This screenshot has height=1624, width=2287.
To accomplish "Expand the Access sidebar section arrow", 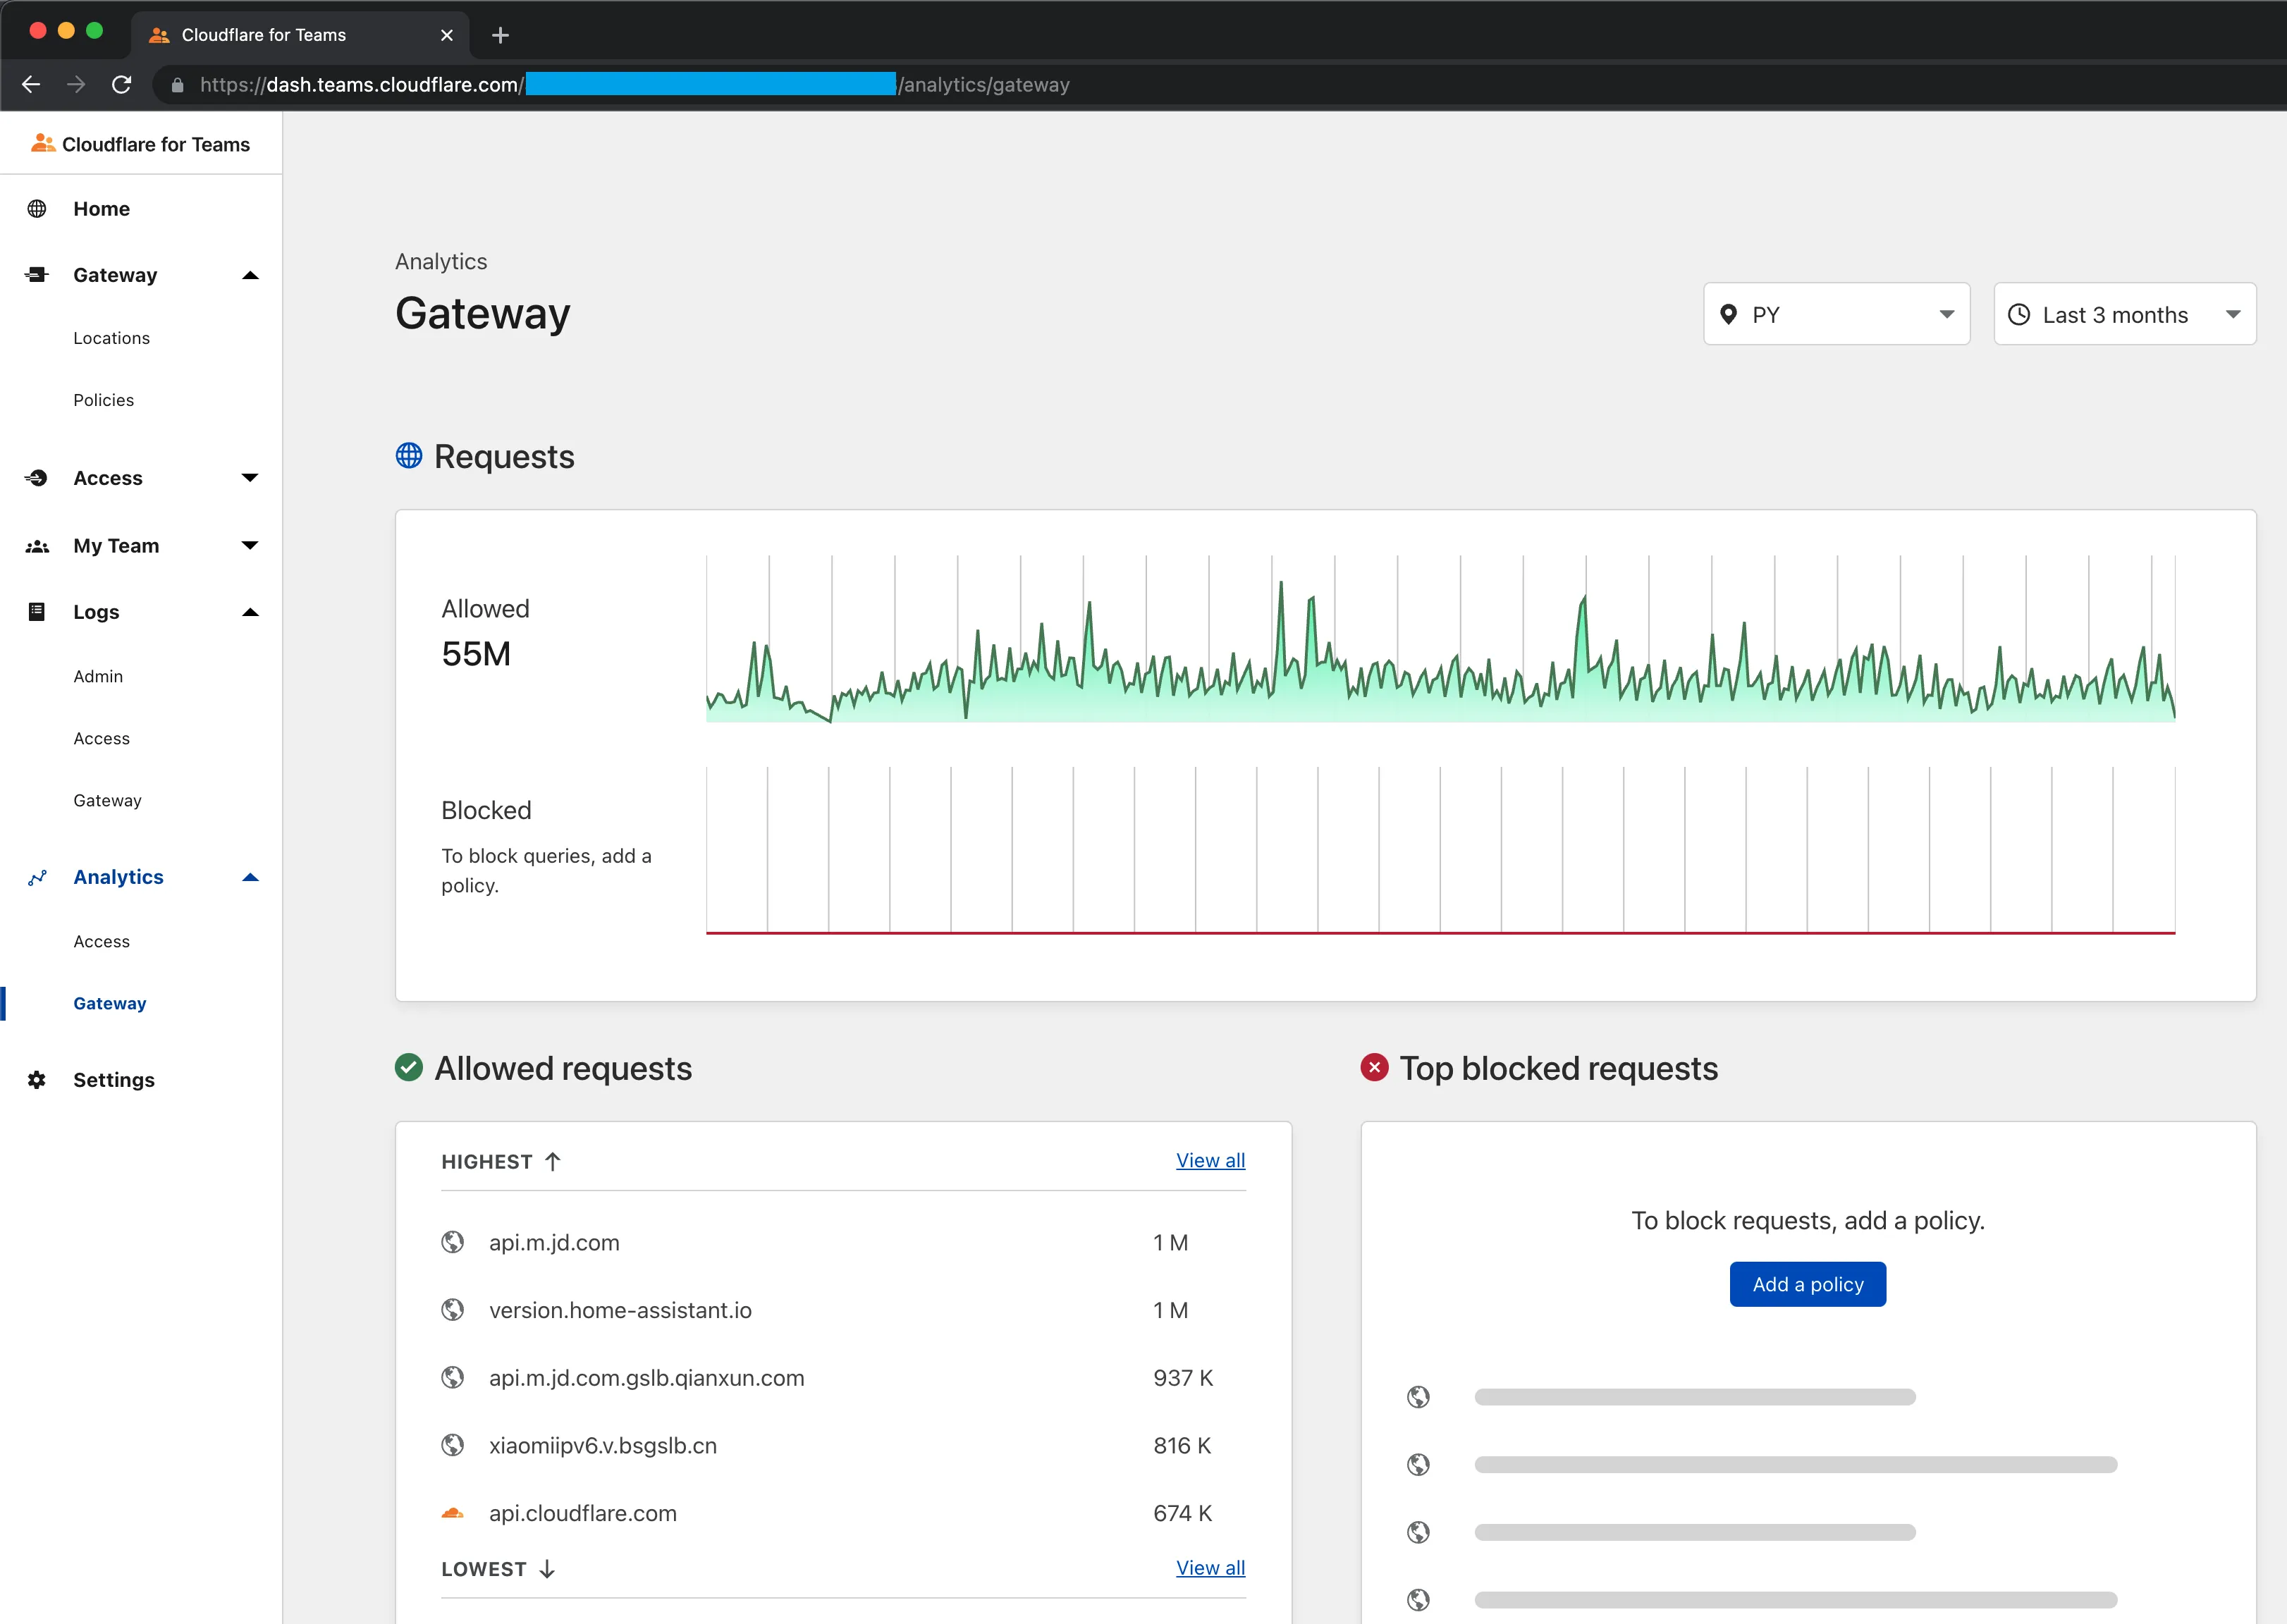I will point(250,478).
